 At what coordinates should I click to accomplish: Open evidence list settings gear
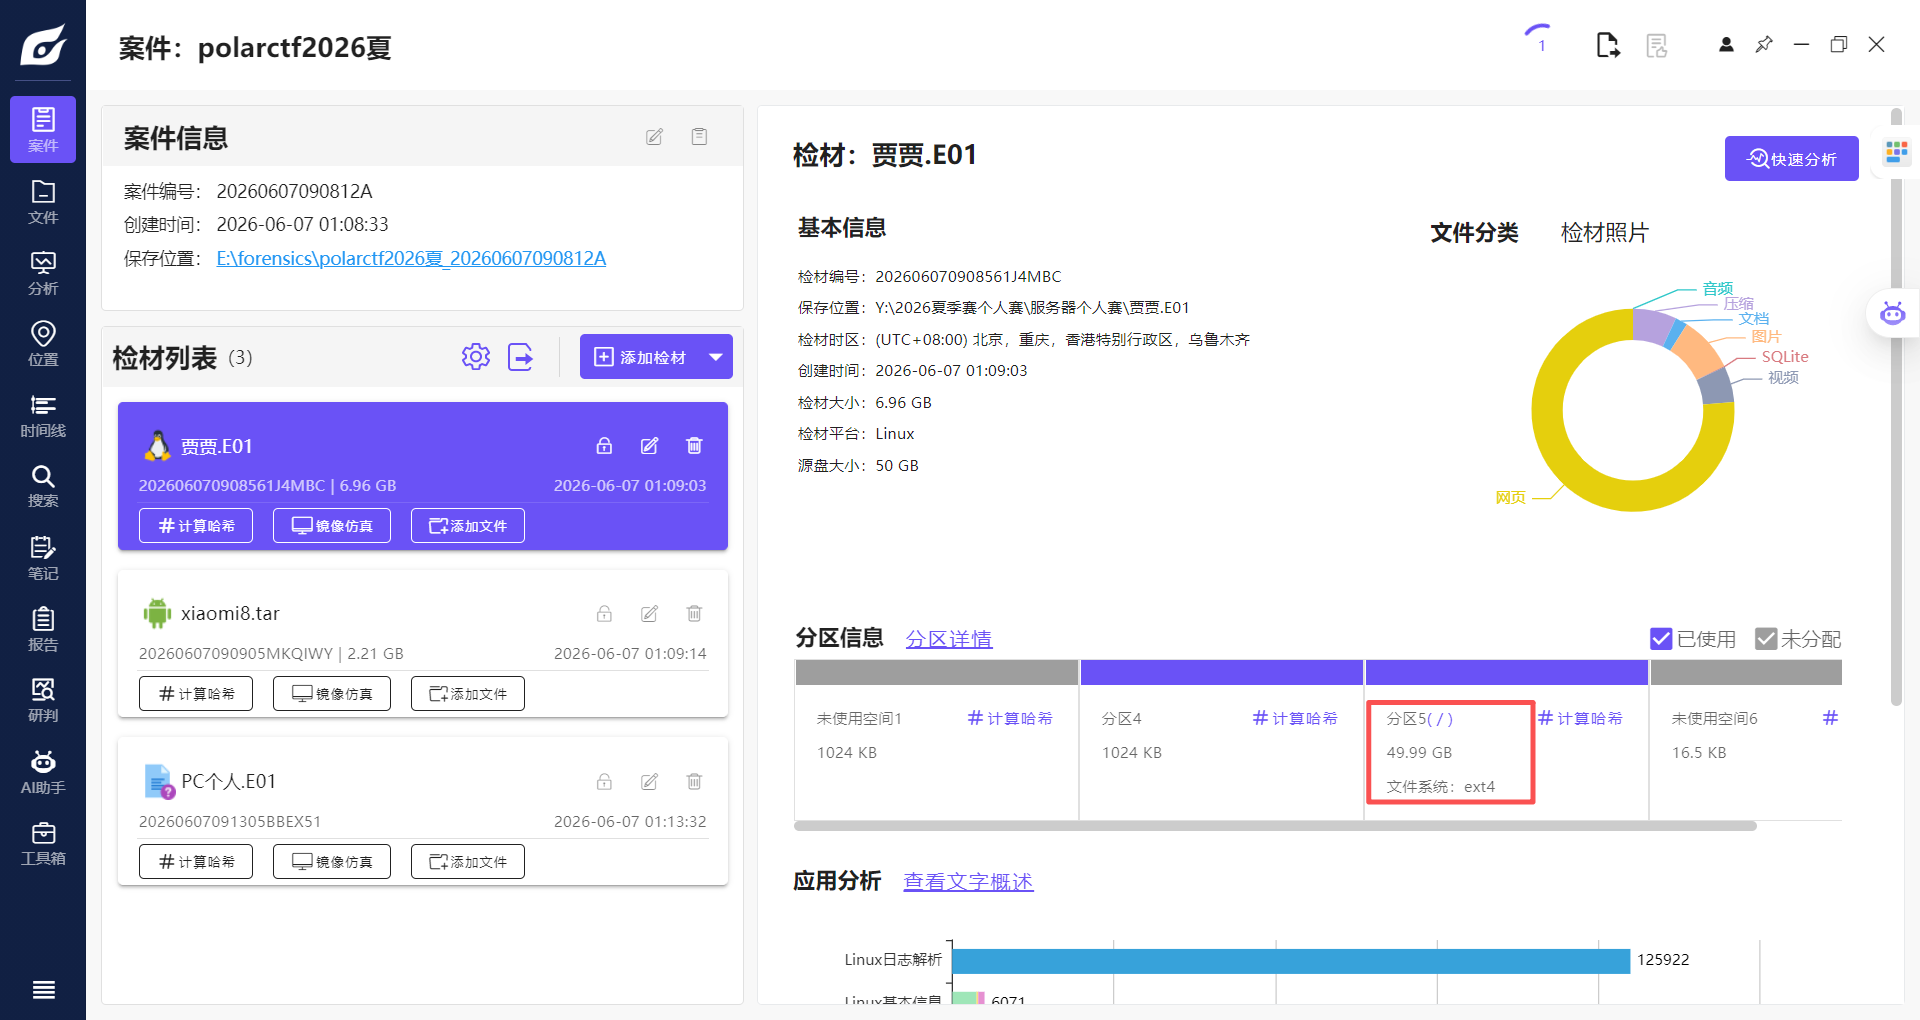[476, 357]
